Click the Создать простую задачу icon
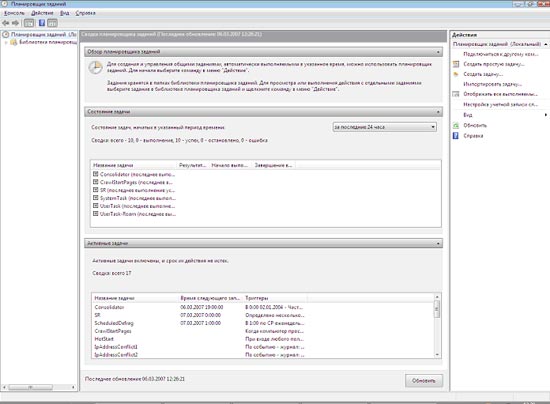The width and height of the screenshot is (550, 404). [456, 64]
